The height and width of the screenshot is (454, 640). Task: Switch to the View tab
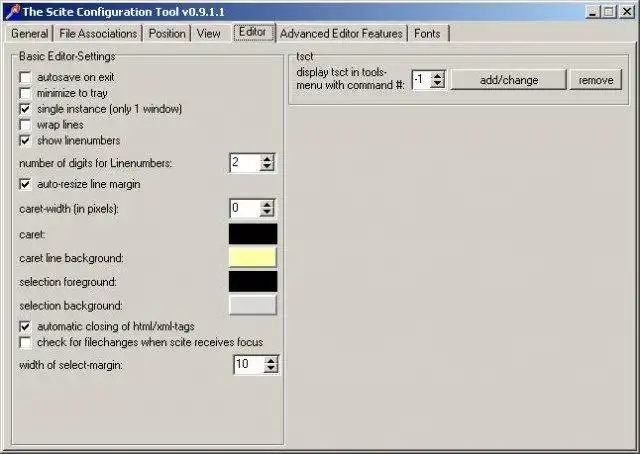[x=209, y=33]
